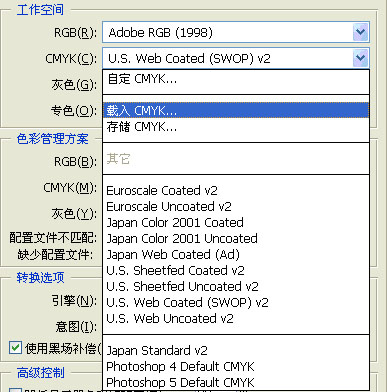The height and width of the screenshot is (392, 387).
Task: Pick Japan Color 2001 Uncoated
Action: [236, 238]
